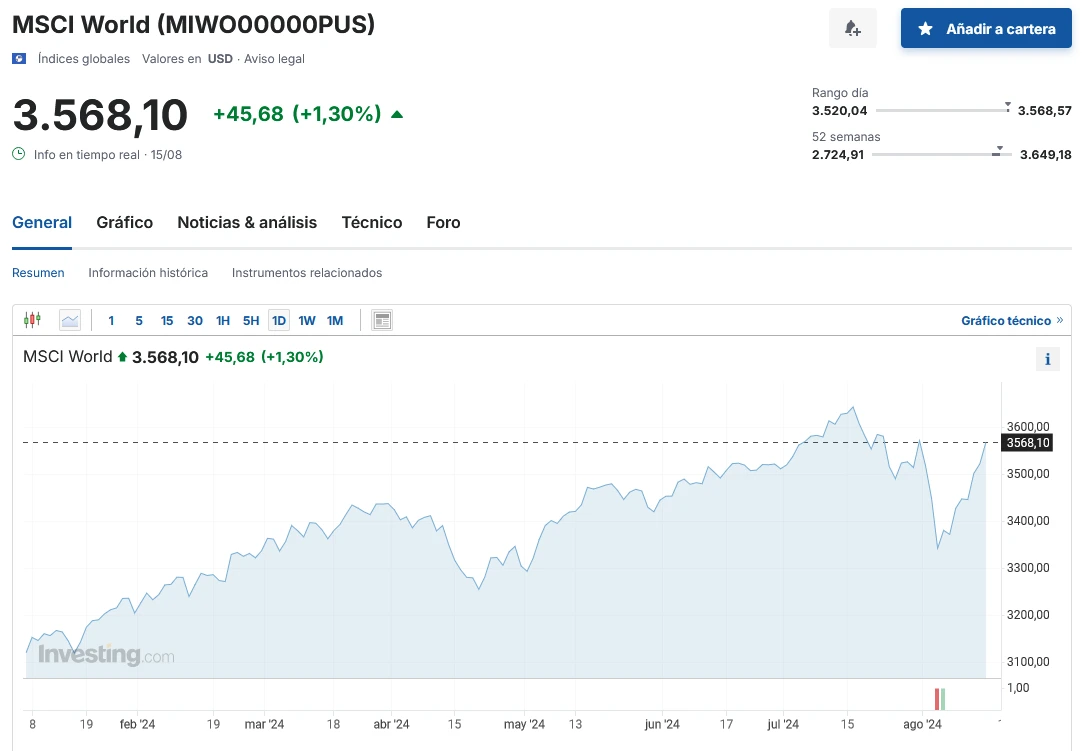Switch chart to candlestick view
The image size is (1083, 751).
click(x=32, y=320)
